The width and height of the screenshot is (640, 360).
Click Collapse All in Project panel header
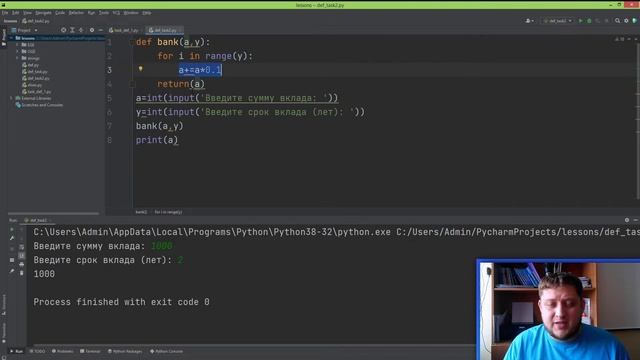tap(81, 30)
